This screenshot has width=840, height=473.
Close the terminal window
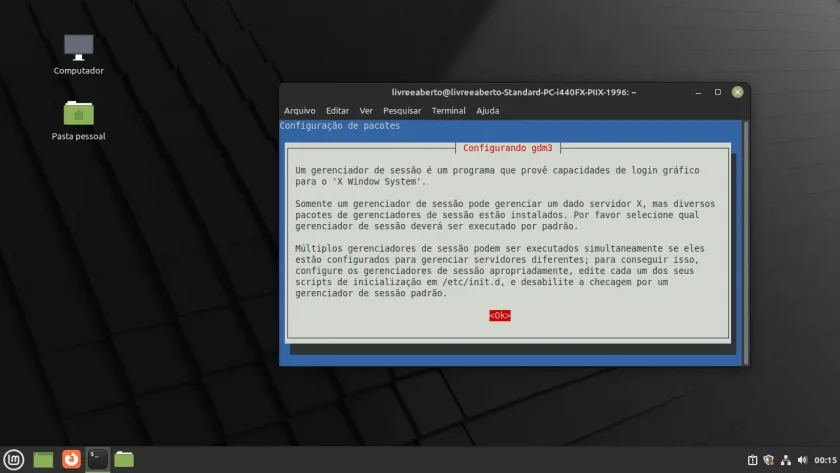coord(738,92)
